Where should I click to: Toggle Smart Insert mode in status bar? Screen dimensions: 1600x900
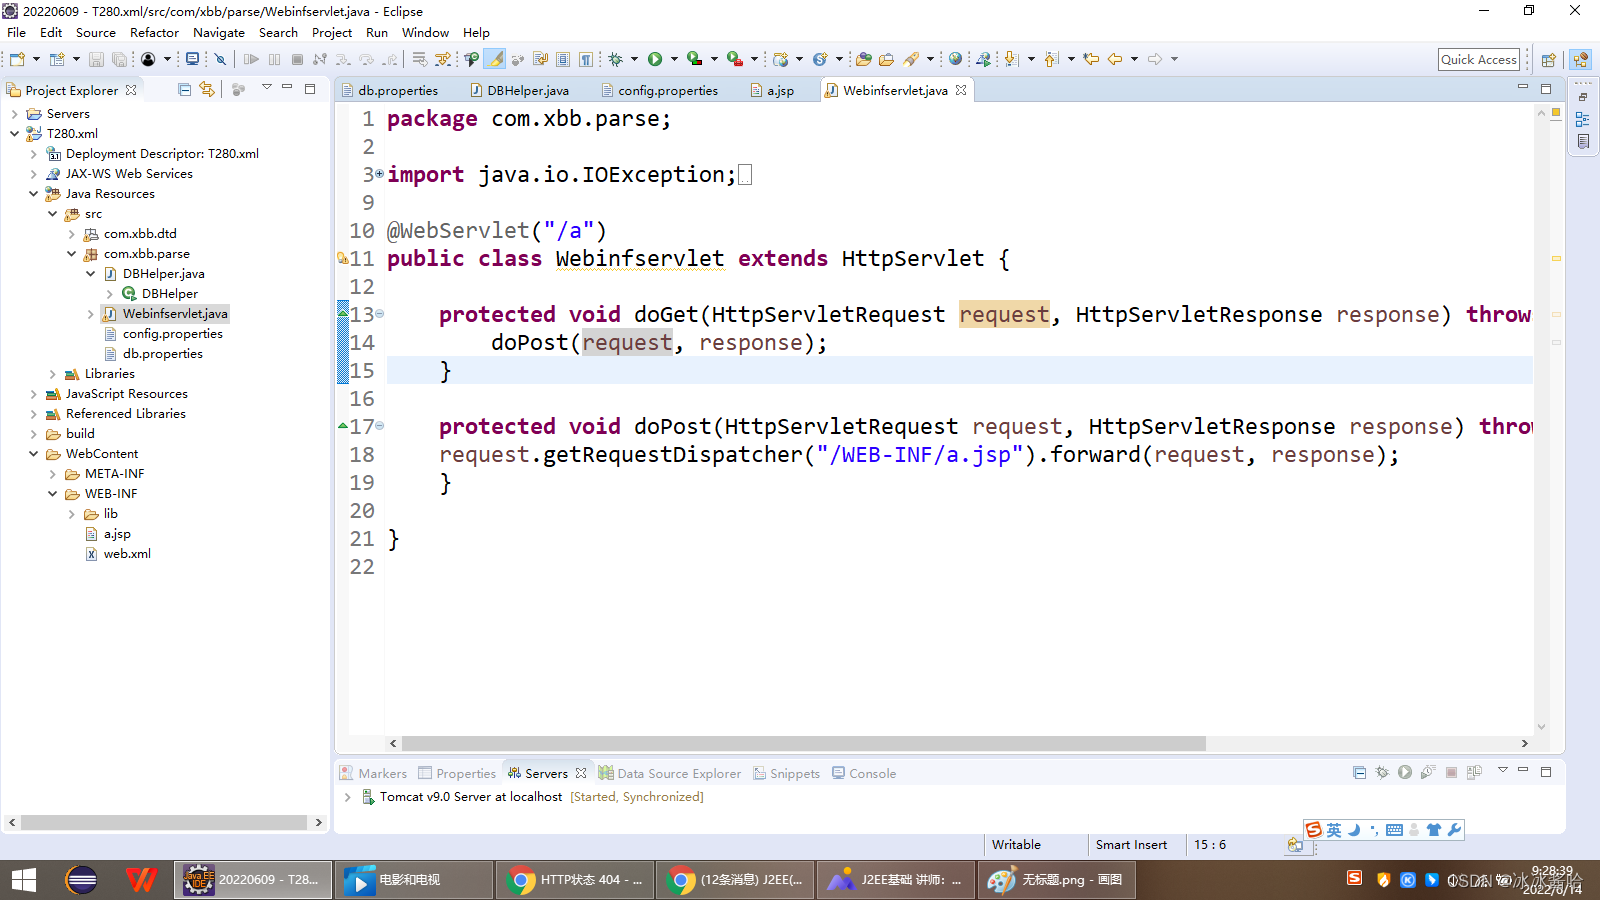(x=1134, y=845)
